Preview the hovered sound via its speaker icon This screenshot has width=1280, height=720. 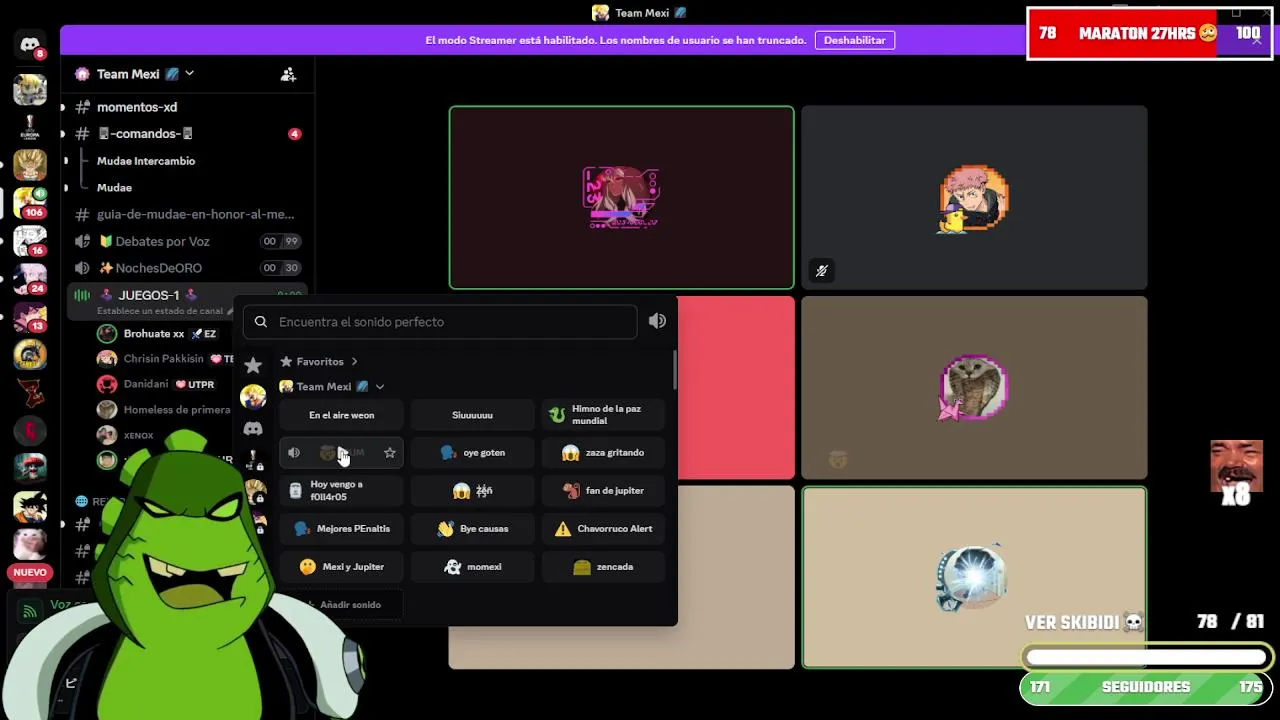pyautogui.click(x=294, y=453)
